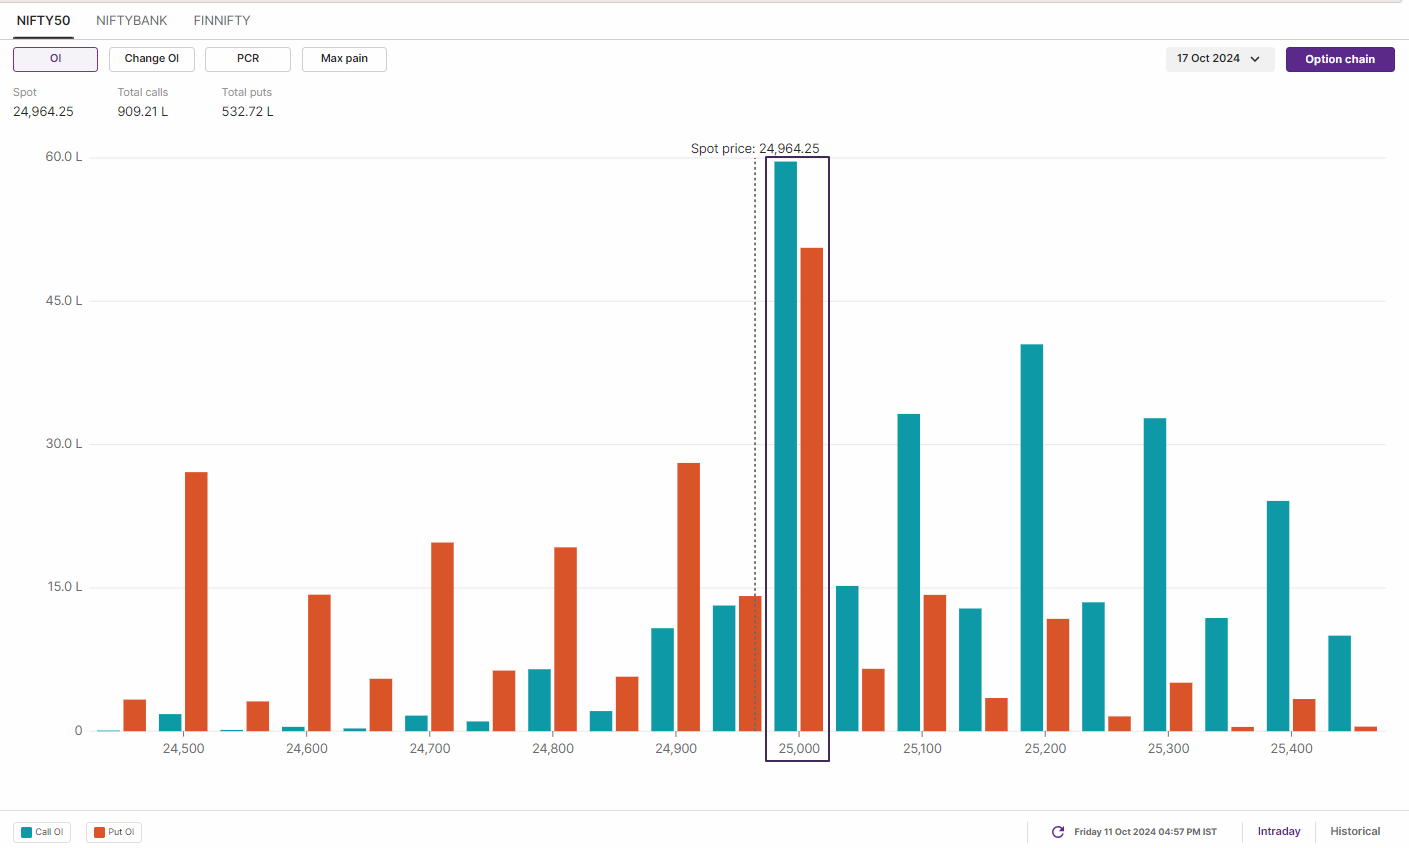The height and width of the screenshot is (848, 1409).
Task: Click the 24,600 put OI bar
Action: click(x=319, y=663)
